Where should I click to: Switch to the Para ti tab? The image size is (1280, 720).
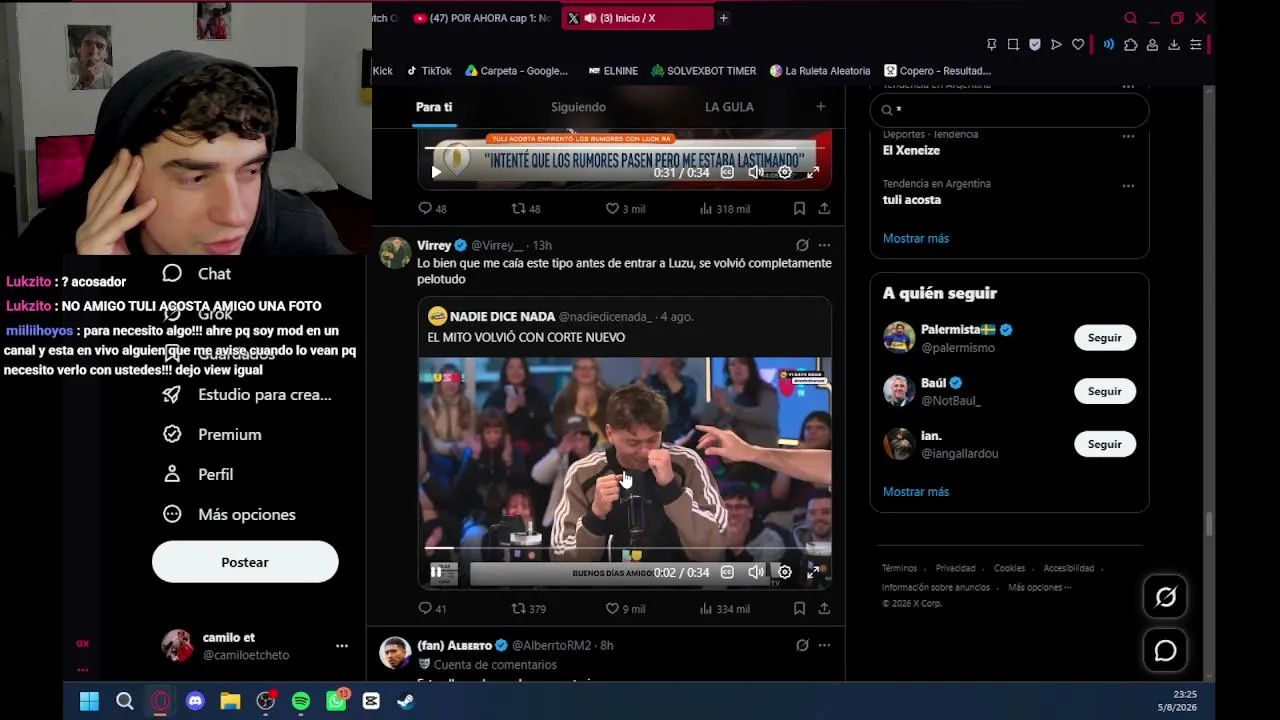(434, 107)
